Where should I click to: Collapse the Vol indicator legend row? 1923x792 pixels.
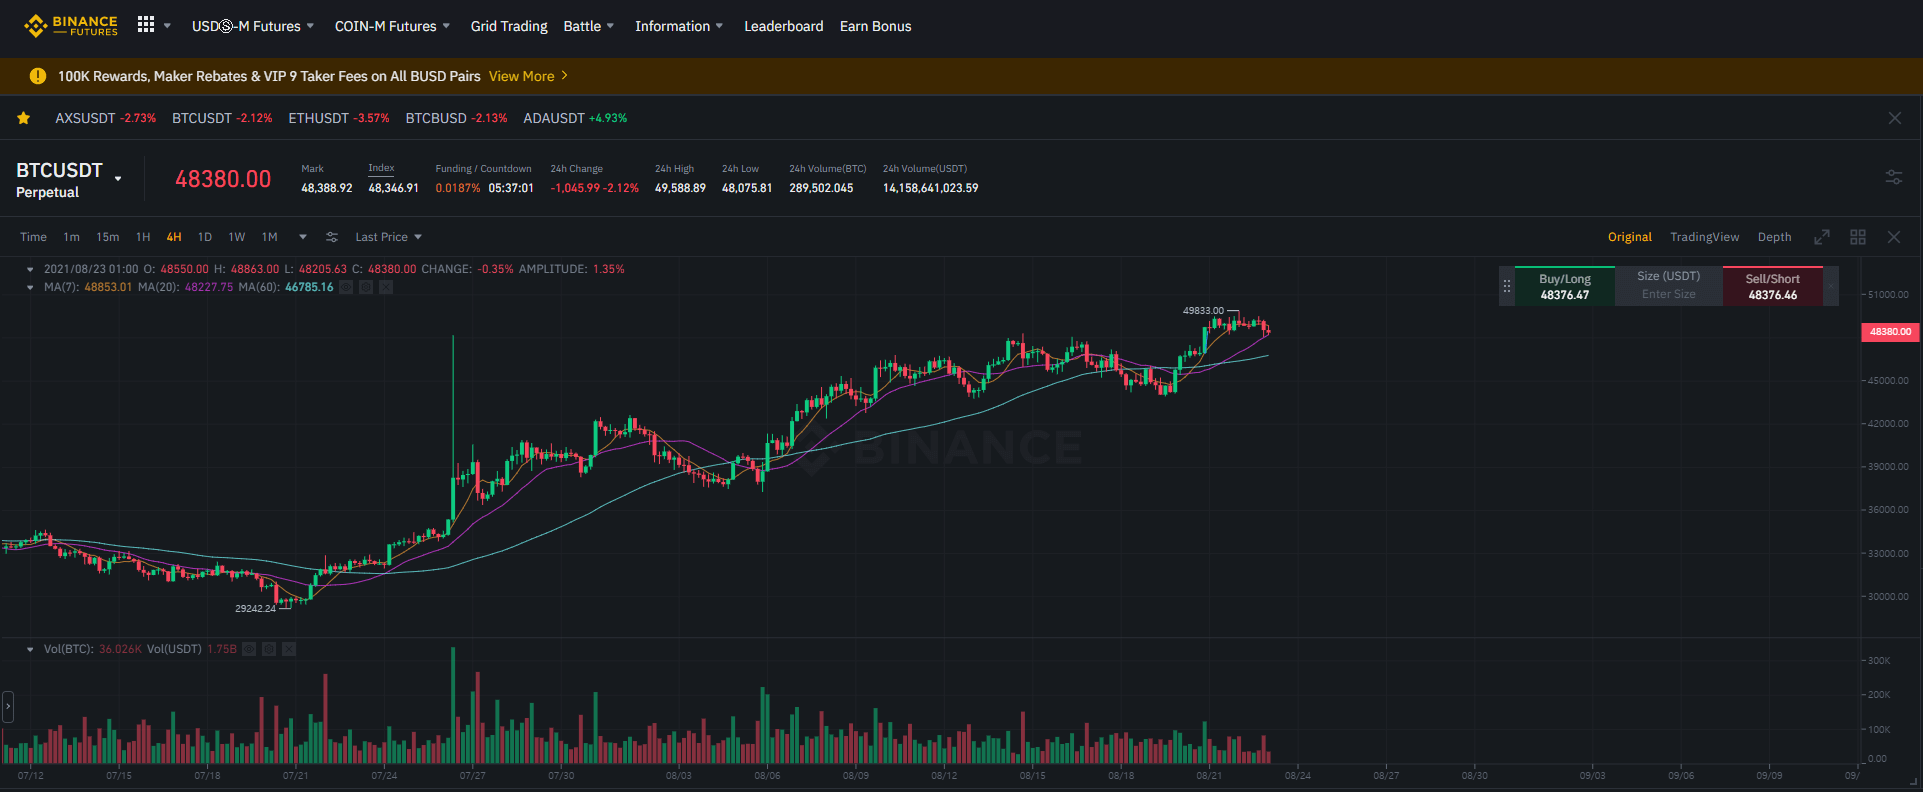click(30, 649)
